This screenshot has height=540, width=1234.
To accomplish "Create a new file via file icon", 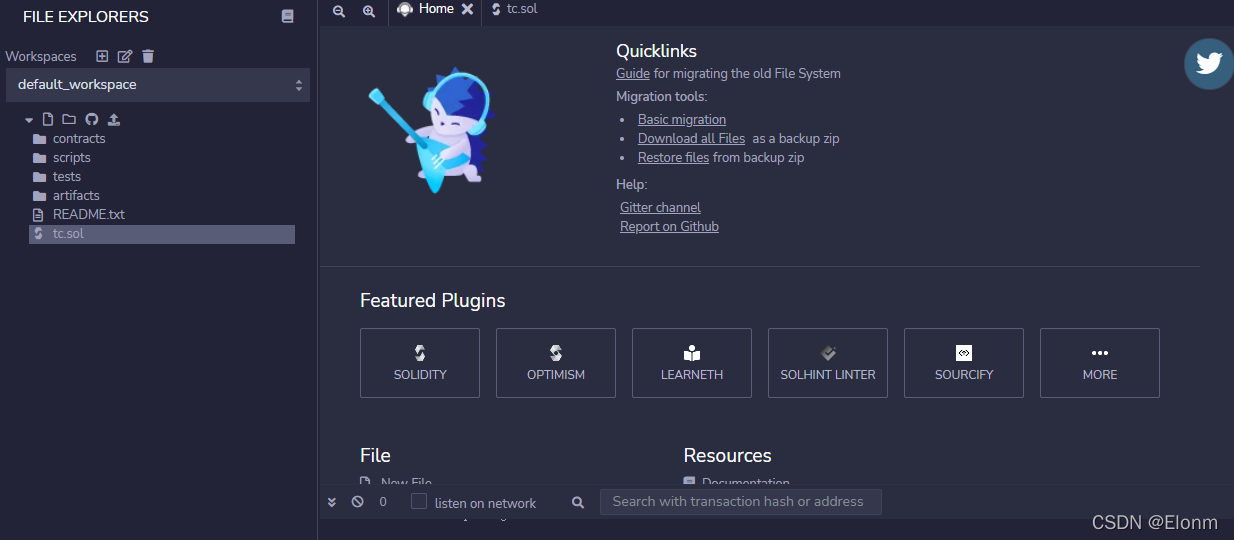I will [x=47, y=119].
